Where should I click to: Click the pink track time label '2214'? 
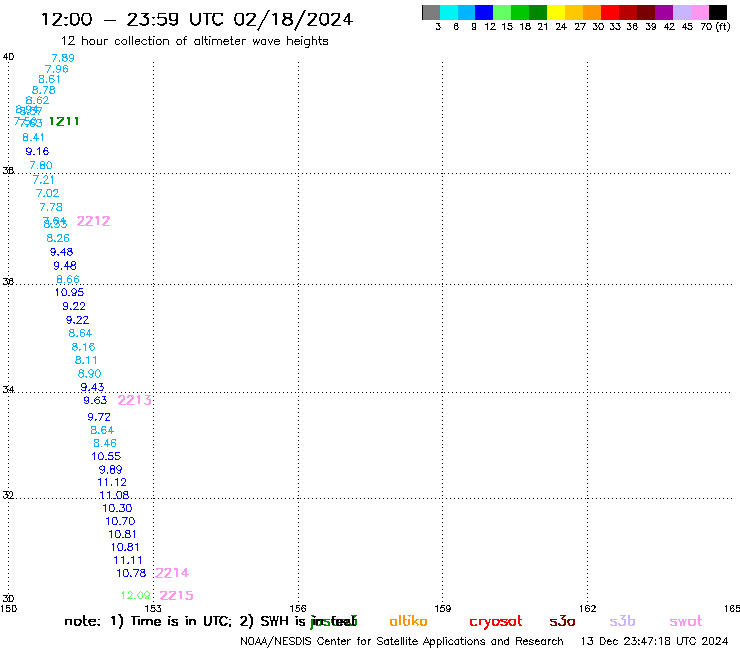click(x=172, y=573)
